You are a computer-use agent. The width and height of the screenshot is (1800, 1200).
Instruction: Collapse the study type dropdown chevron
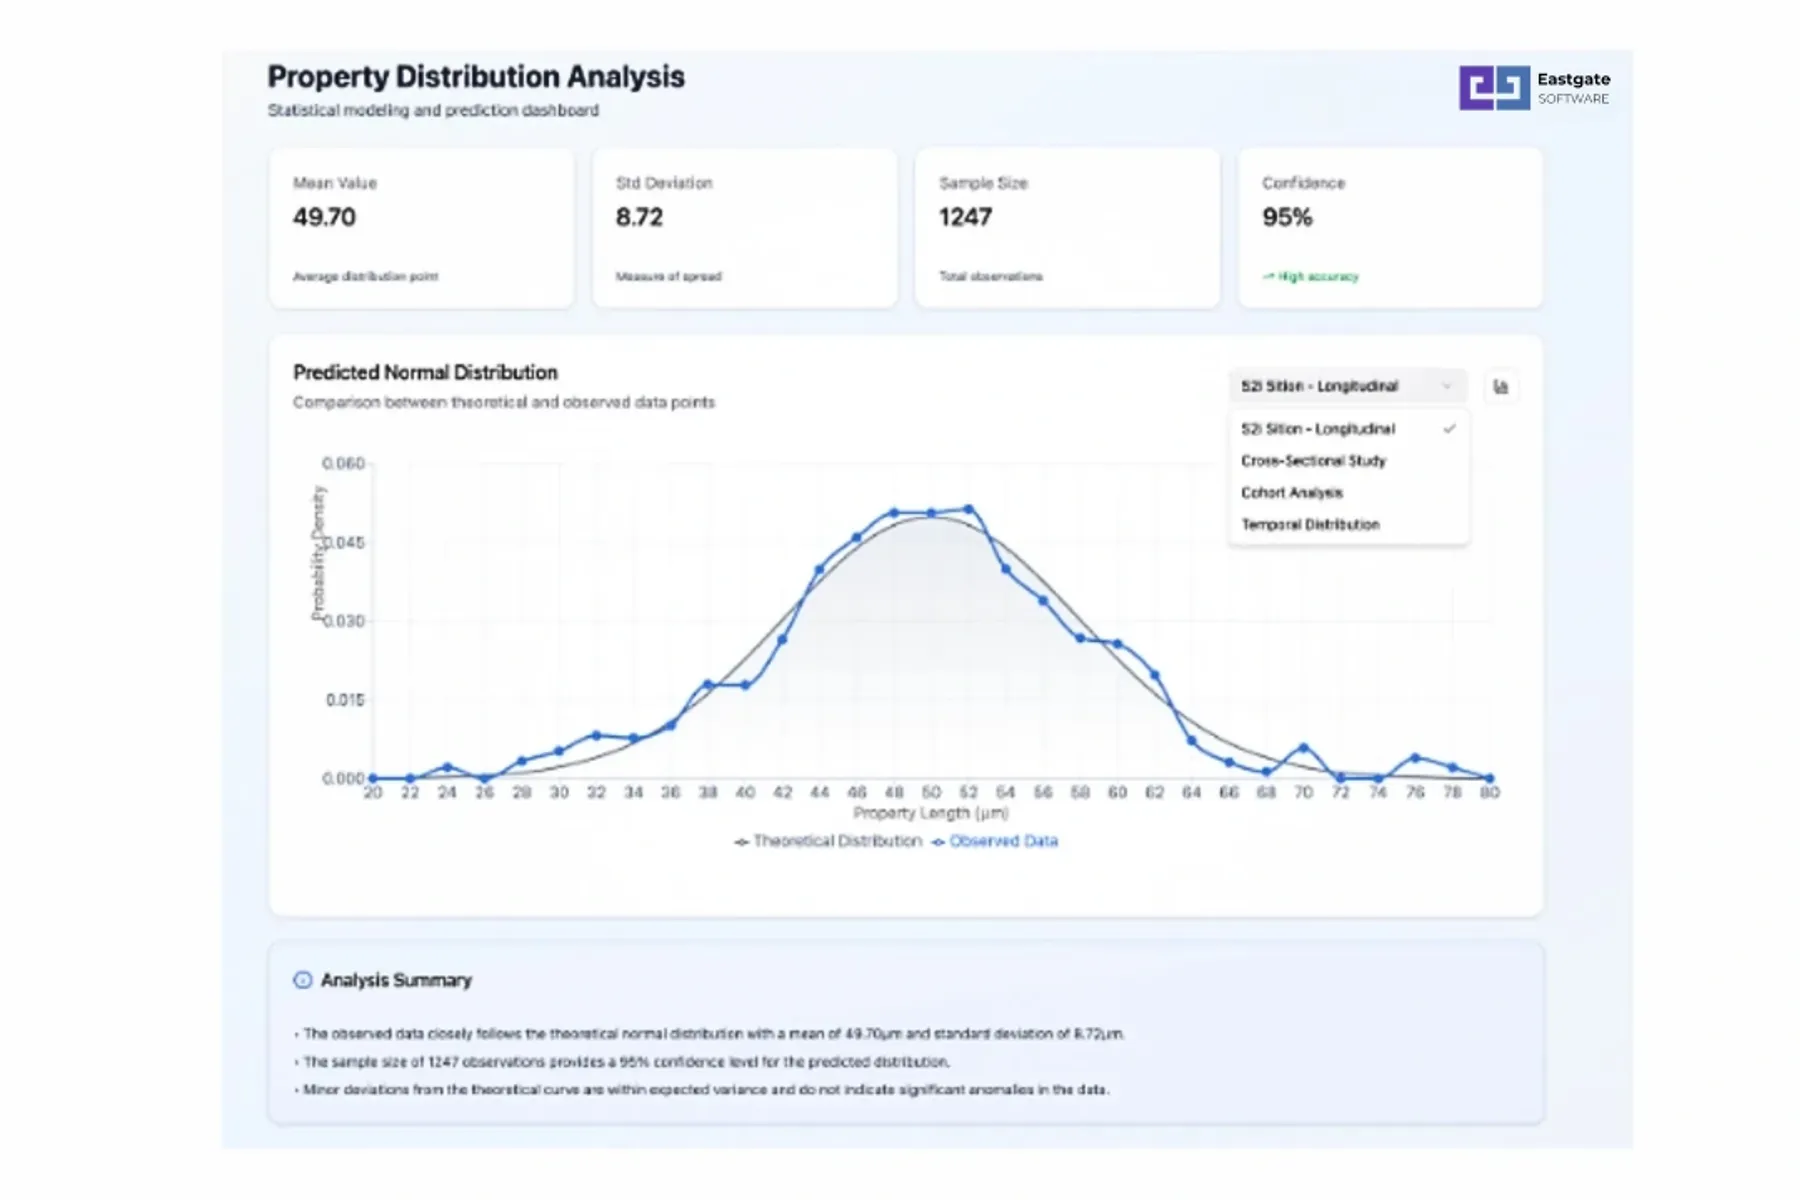click(1446, 386)
